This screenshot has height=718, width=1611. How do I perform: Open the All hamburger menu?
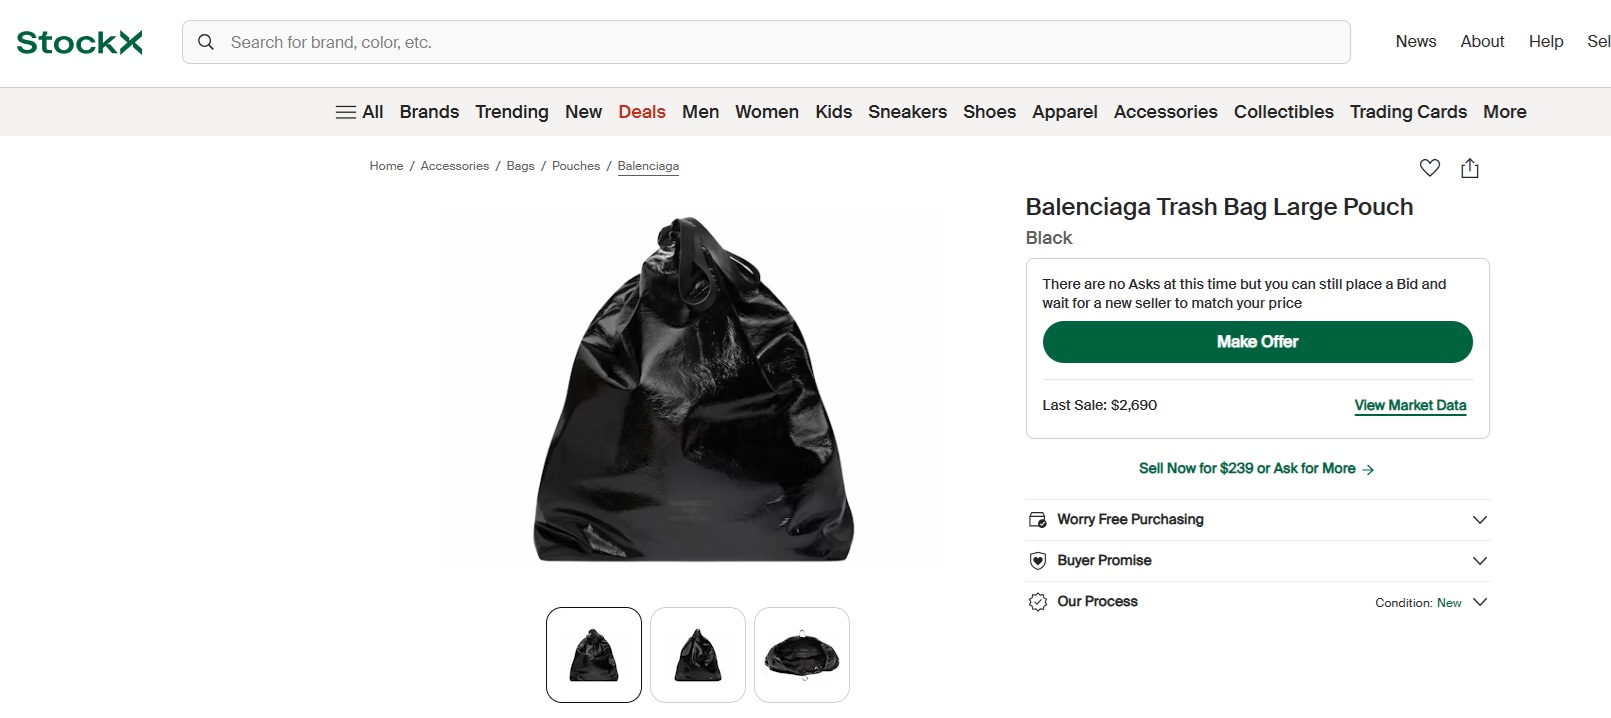point(359,112)
